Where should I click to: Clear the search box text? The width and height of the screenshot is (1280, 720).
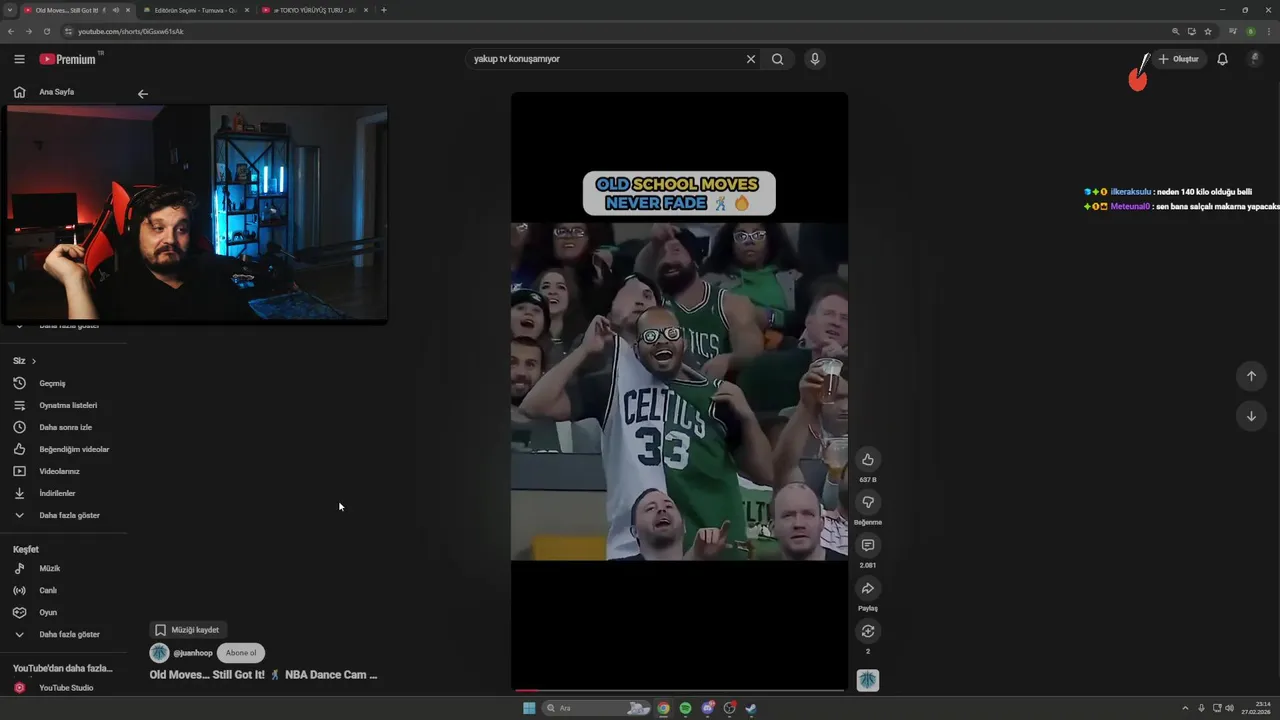click(x=751, y=59)
